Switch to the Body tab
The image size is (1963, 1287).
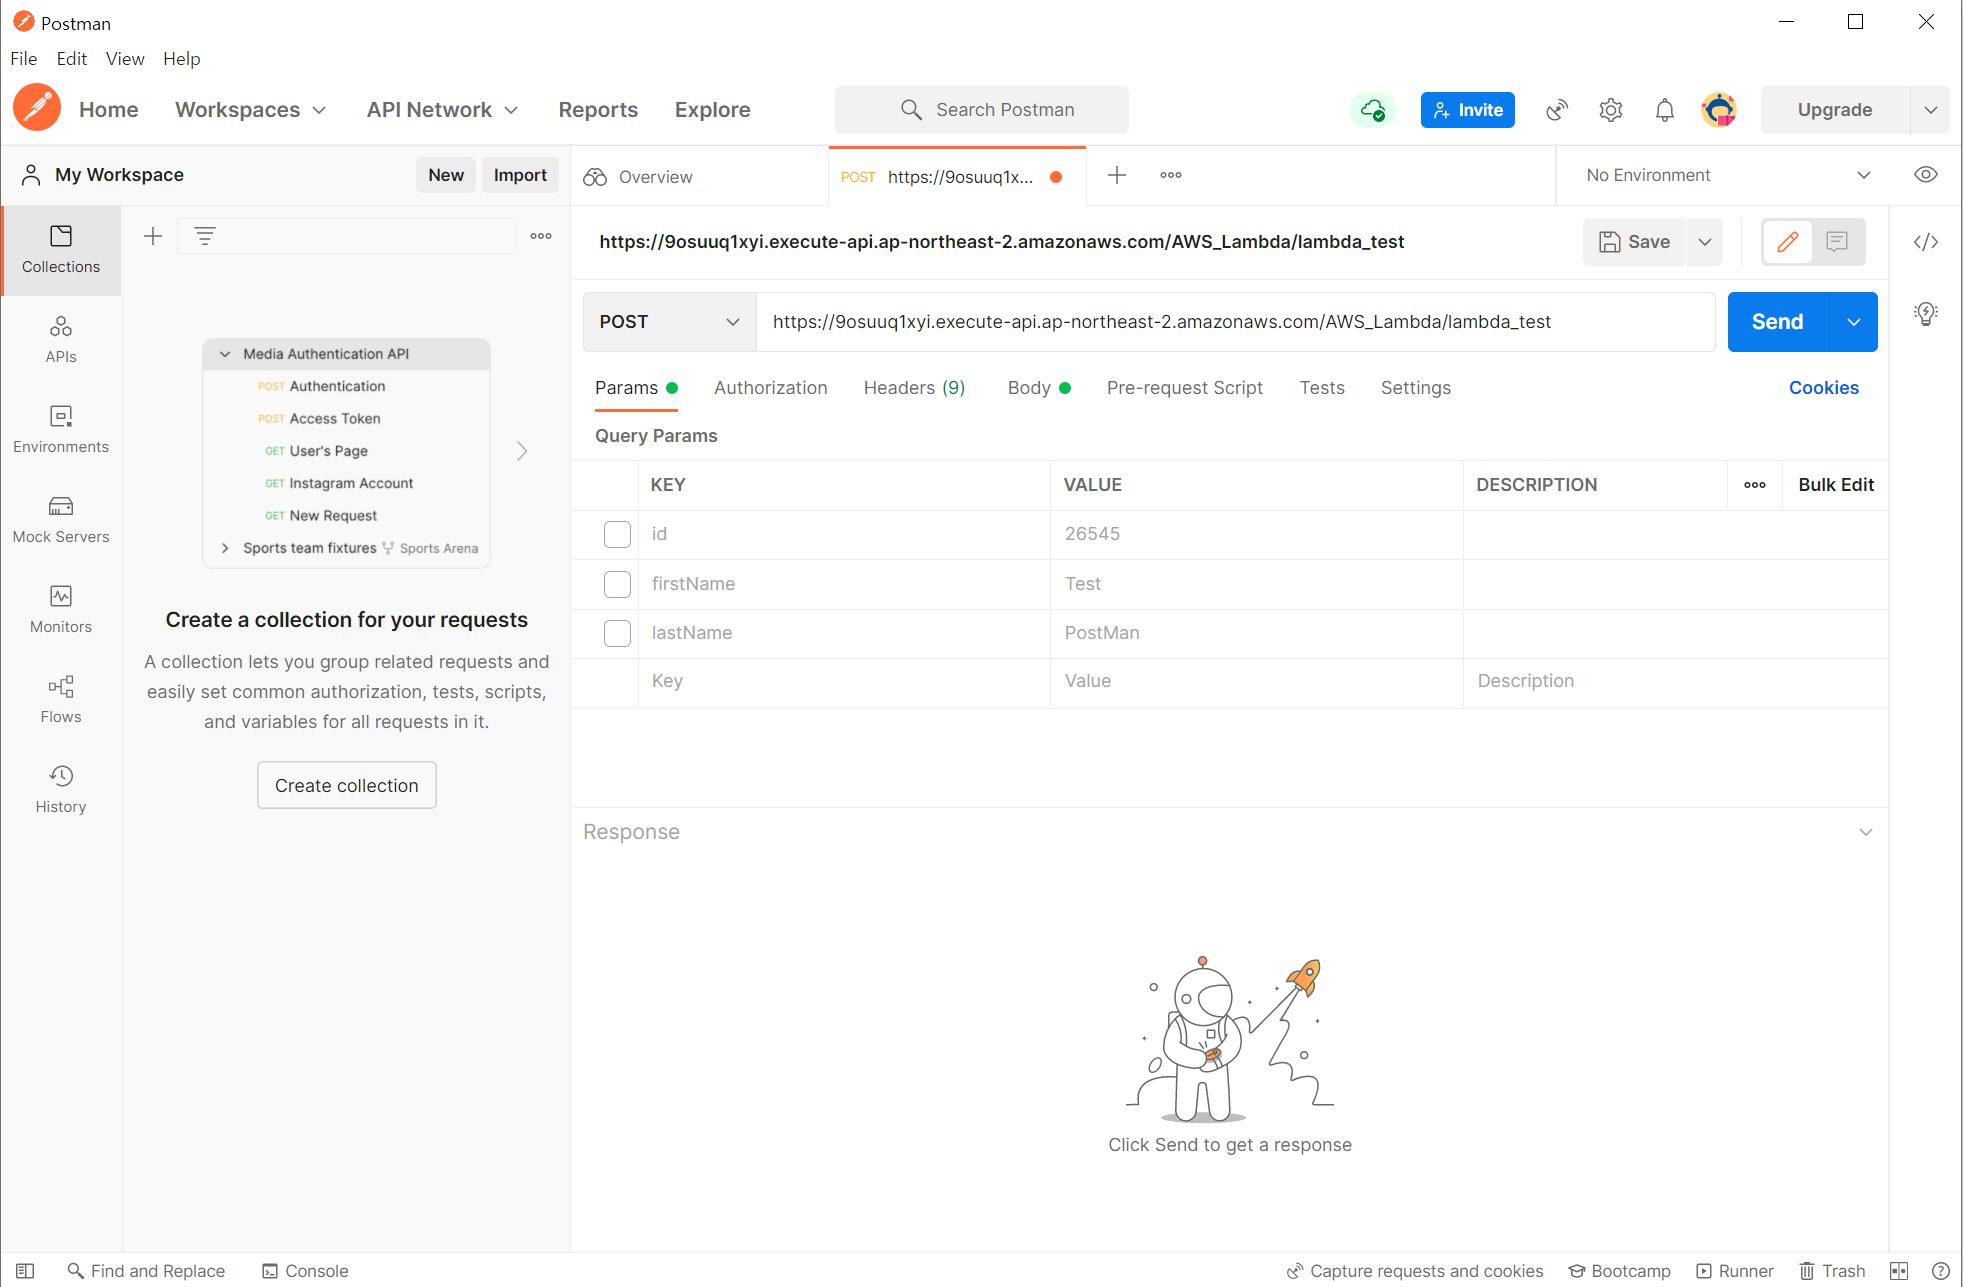(x=1039, y=388)
